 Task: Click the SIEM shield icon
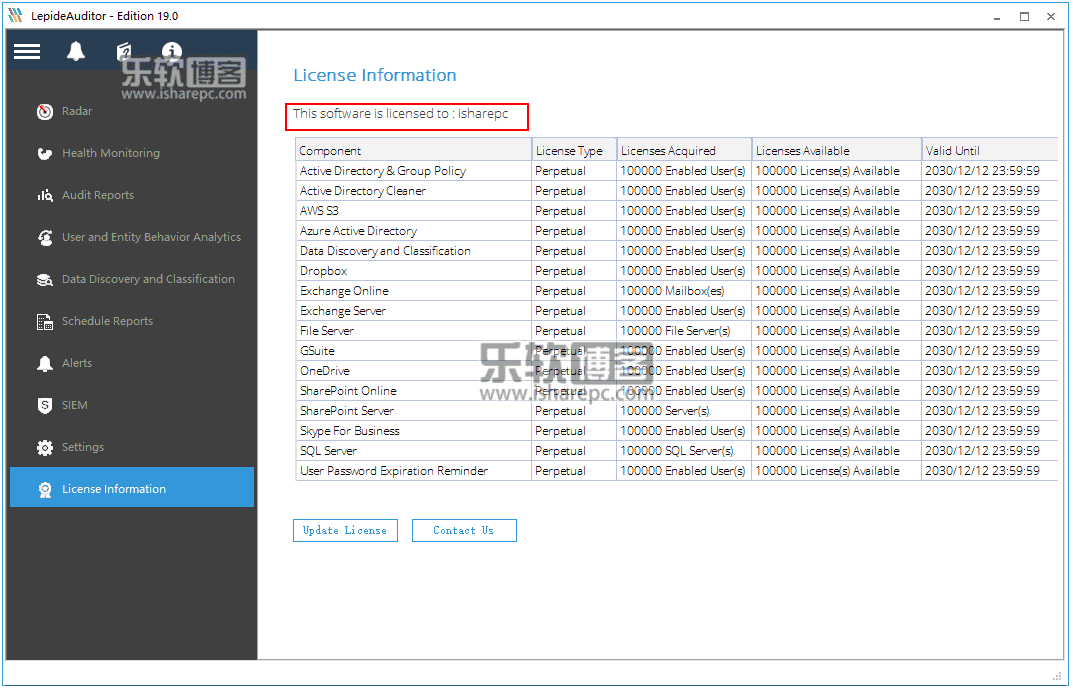pyautogui.click(x=45, y=405)
